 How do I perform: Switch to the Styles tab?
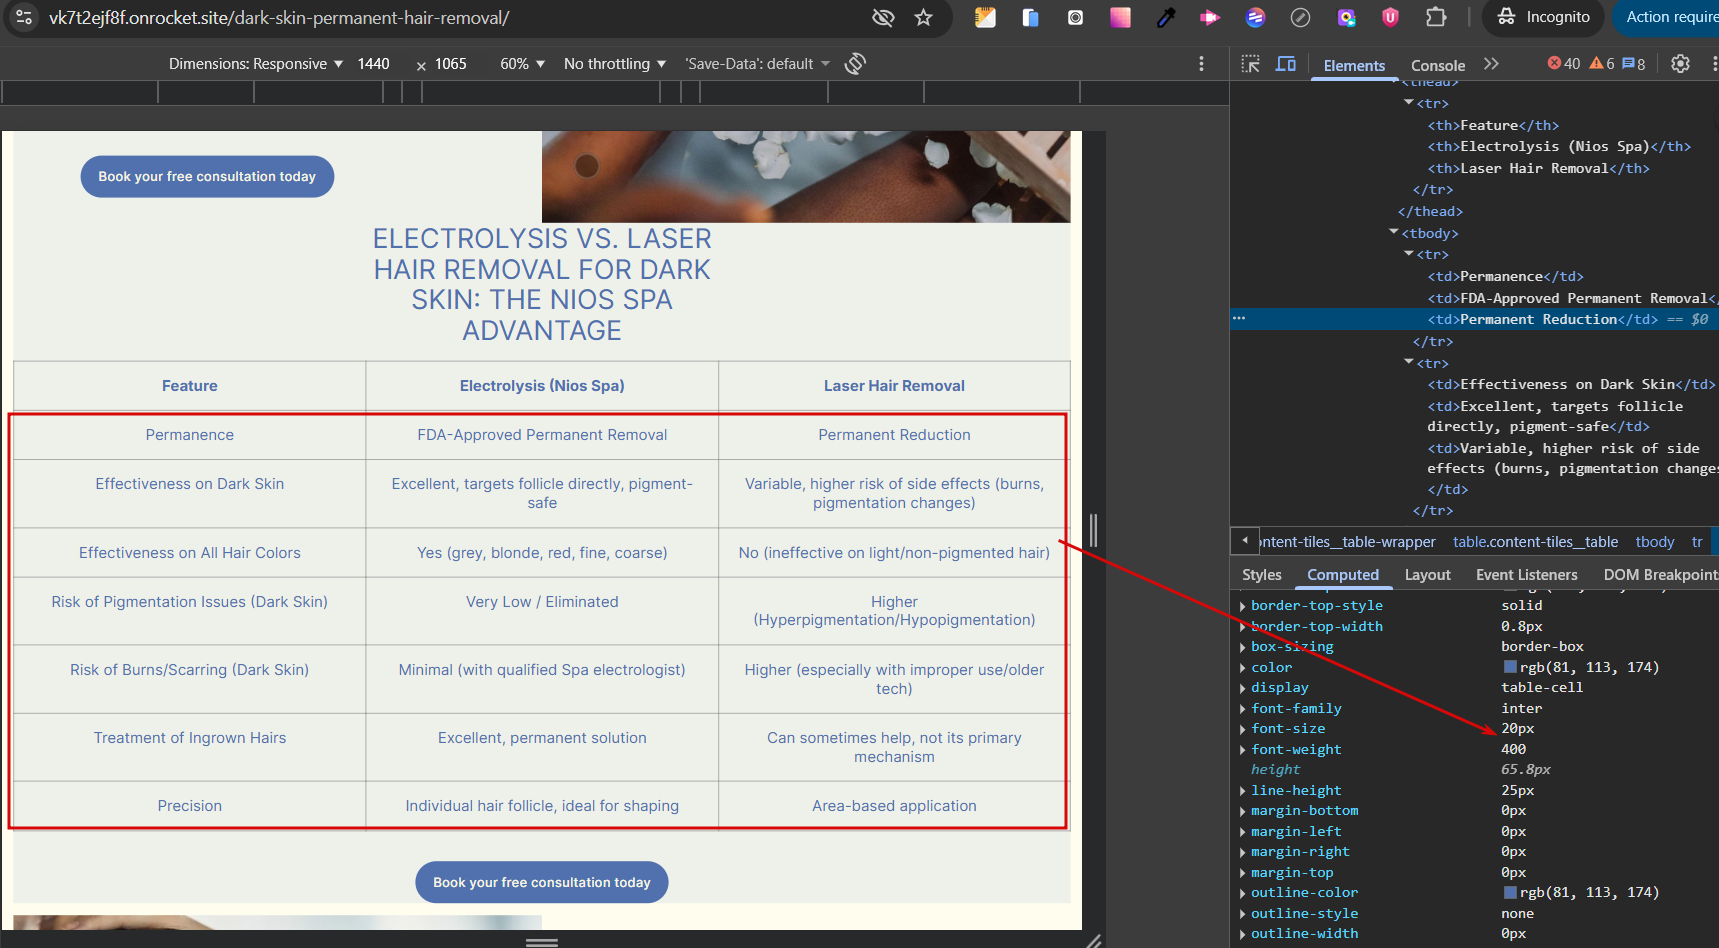(1261, 575)
